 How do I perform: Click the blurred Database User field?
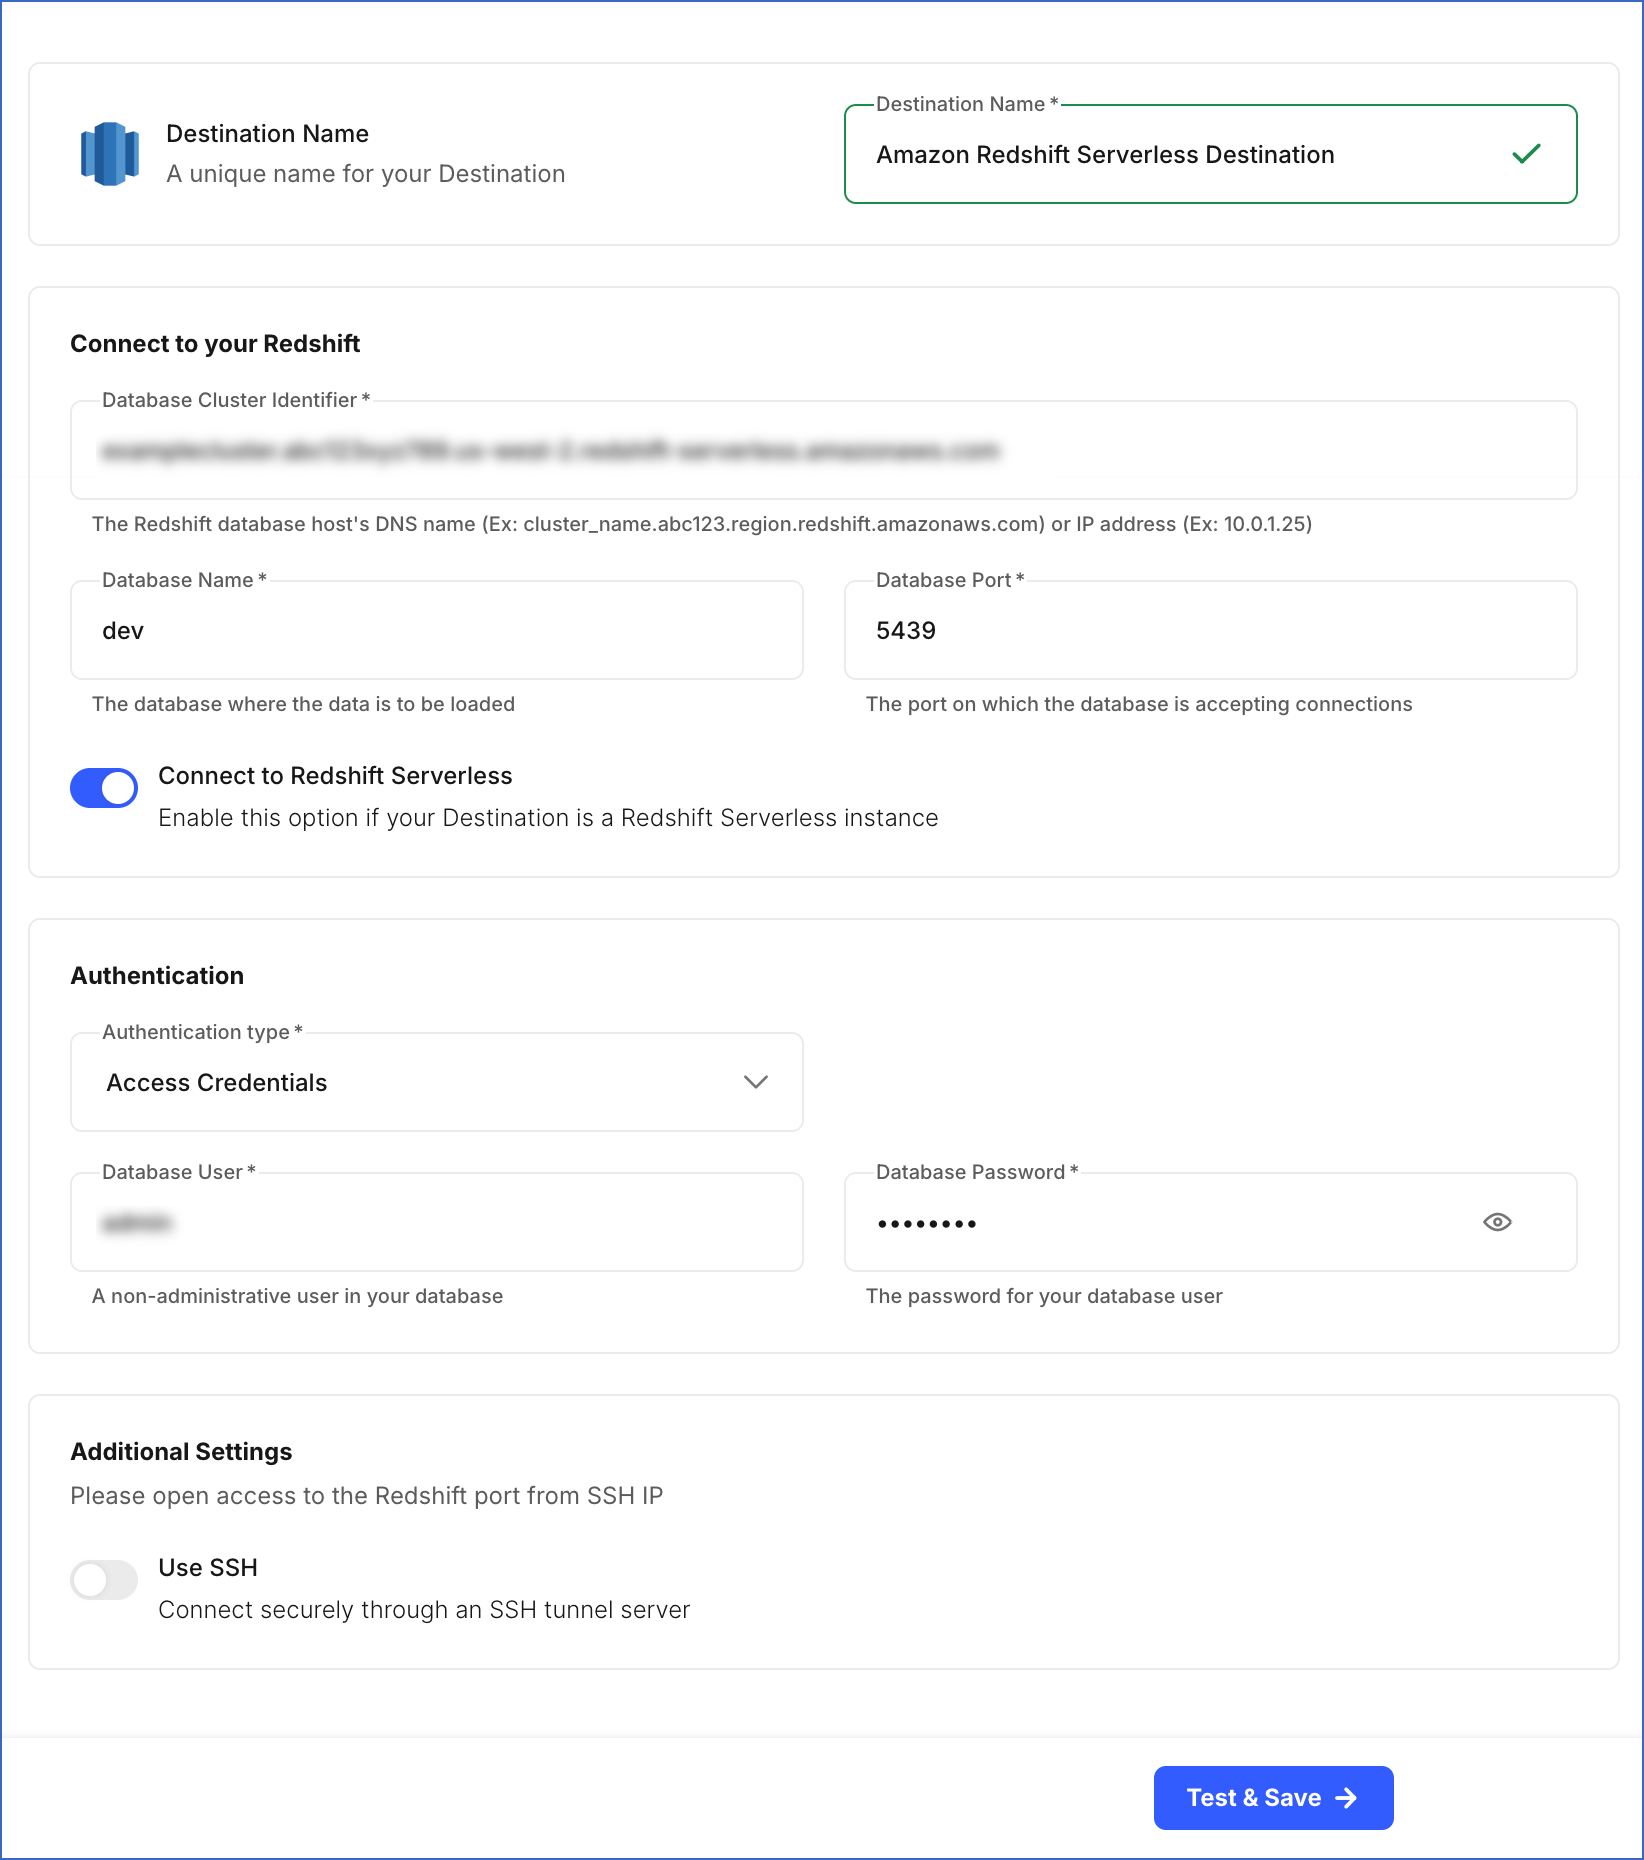(436, 1222)
